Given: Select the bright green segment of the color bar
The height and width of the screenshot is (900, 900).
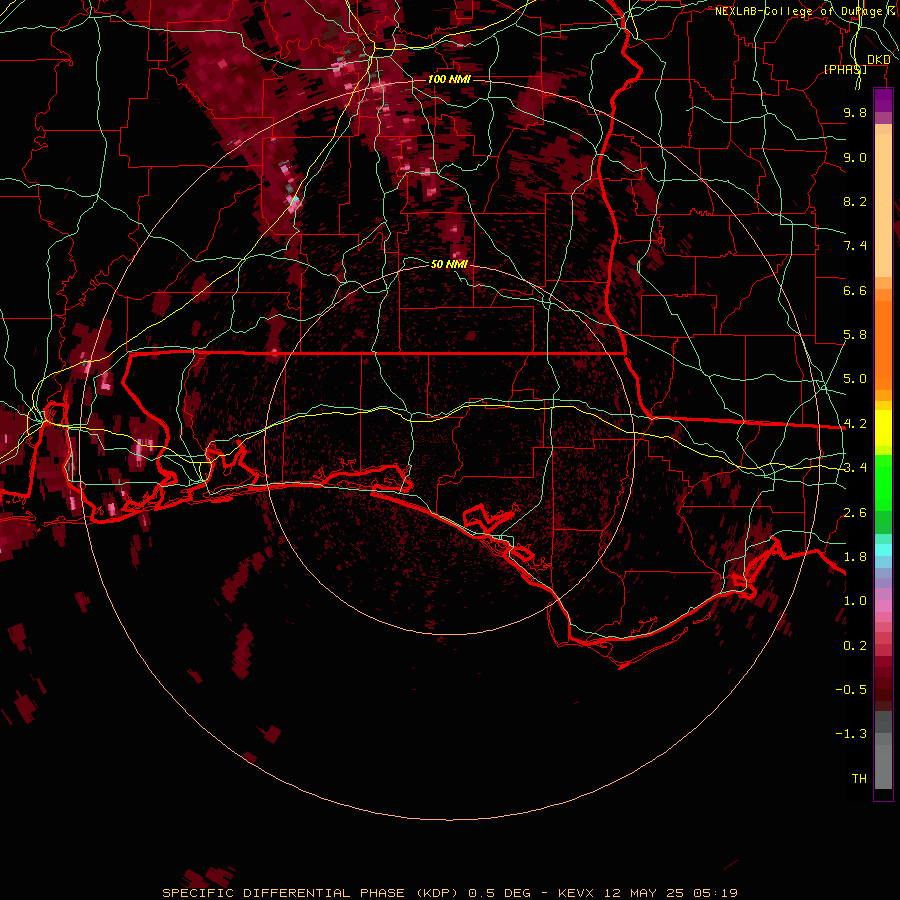Looking at the screenshot, I should [x=883, y=482].
